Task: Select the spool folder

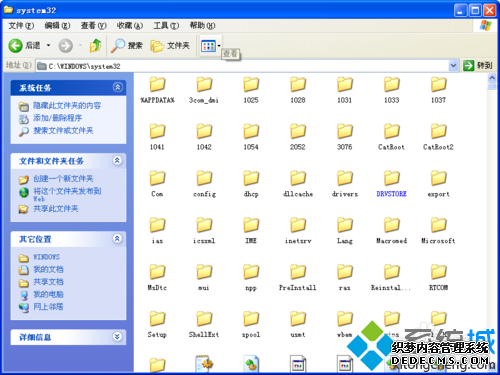Action: (251, 324)
